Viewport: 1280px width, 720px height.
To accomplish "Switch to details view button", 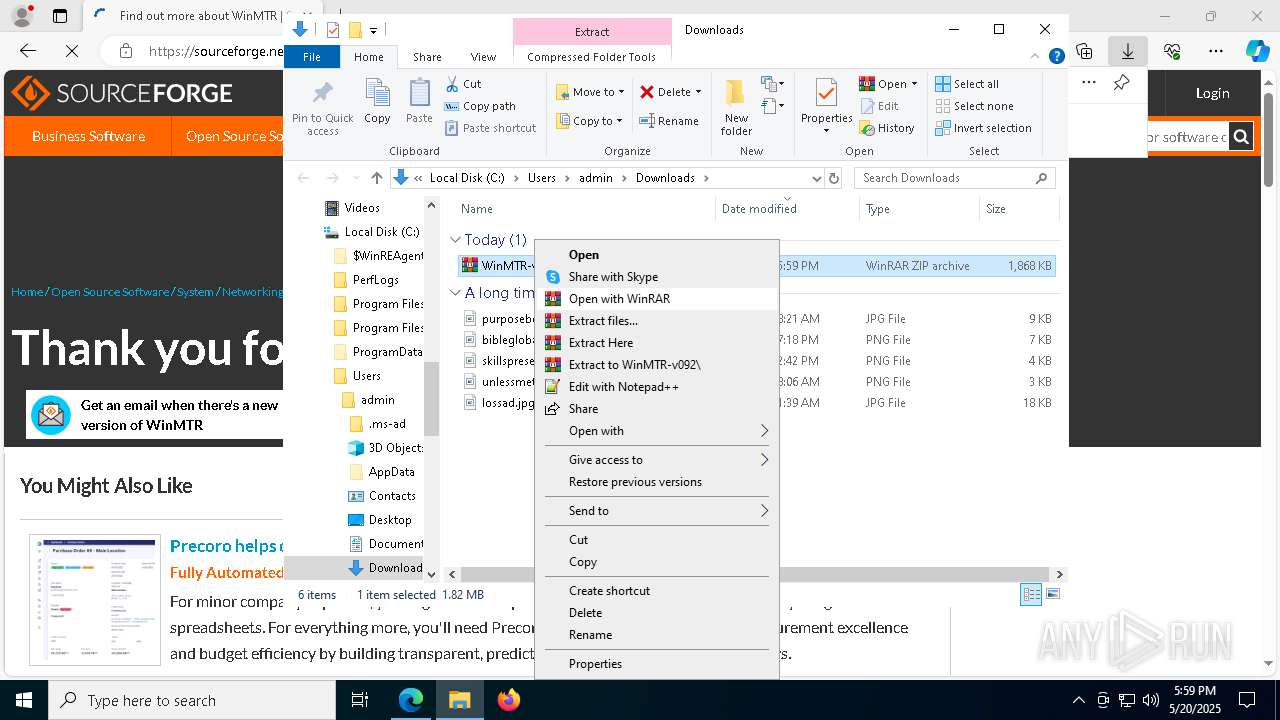I will (x=1031, y=594).
